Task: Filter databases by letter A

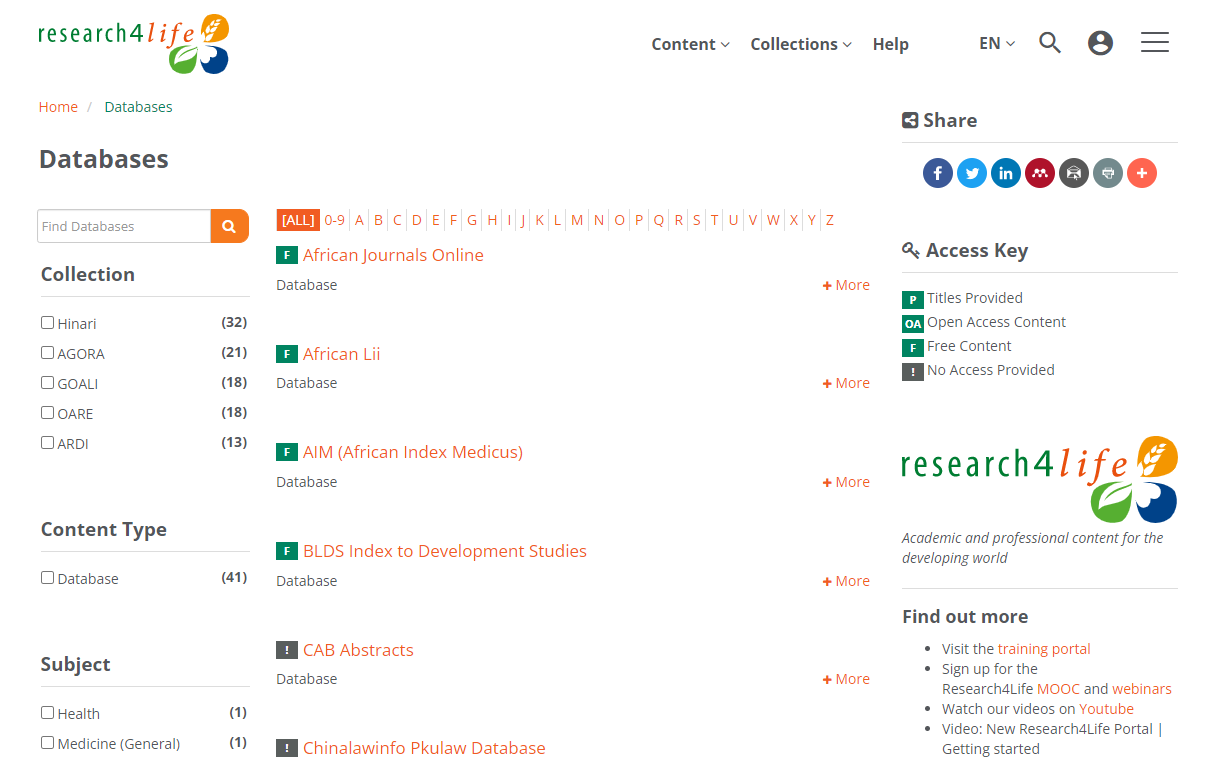Action: [x=359, y=220]
